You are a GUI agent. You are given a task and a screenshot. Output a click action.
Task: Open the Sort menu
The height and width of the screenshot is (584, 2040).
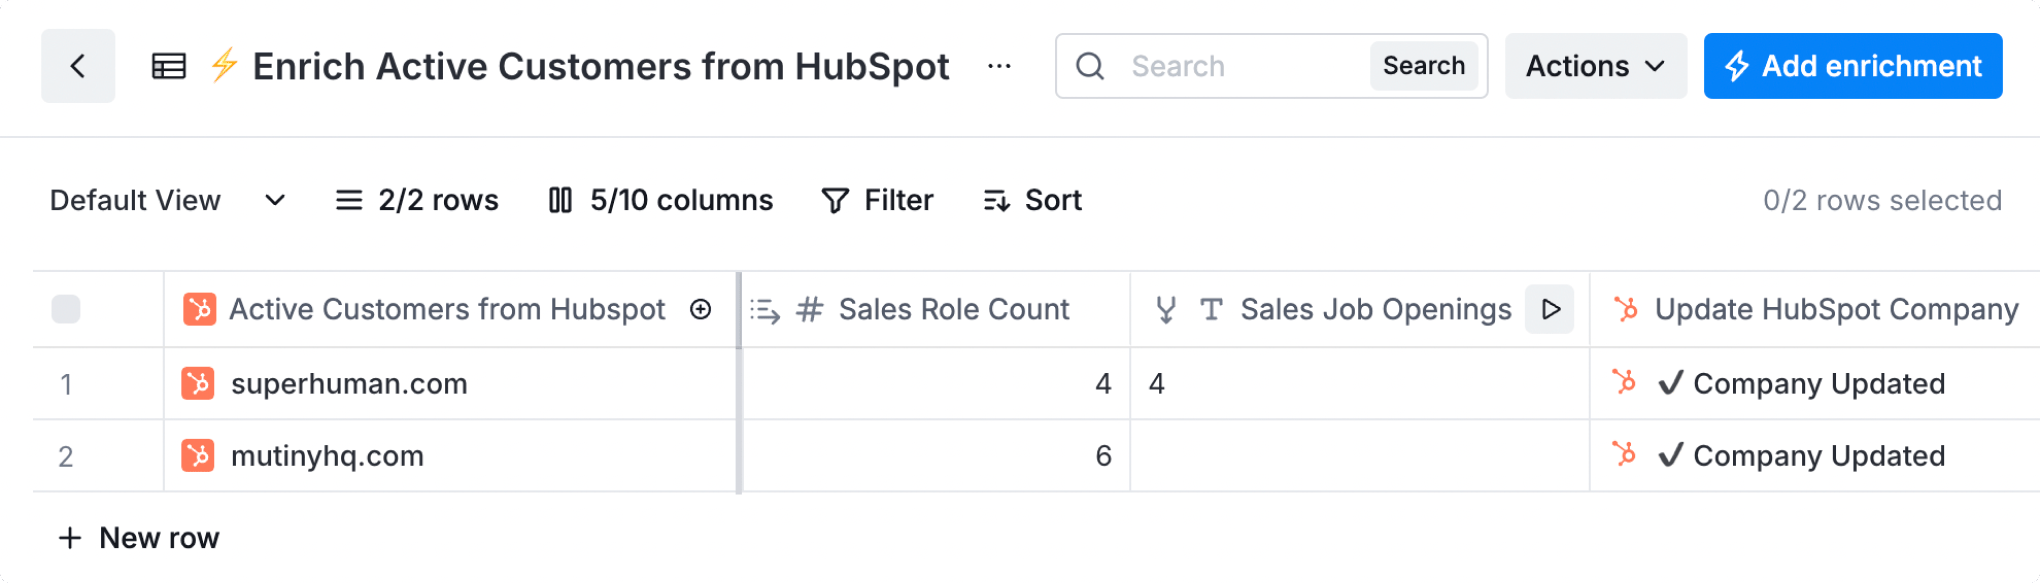click(1033, 201)
